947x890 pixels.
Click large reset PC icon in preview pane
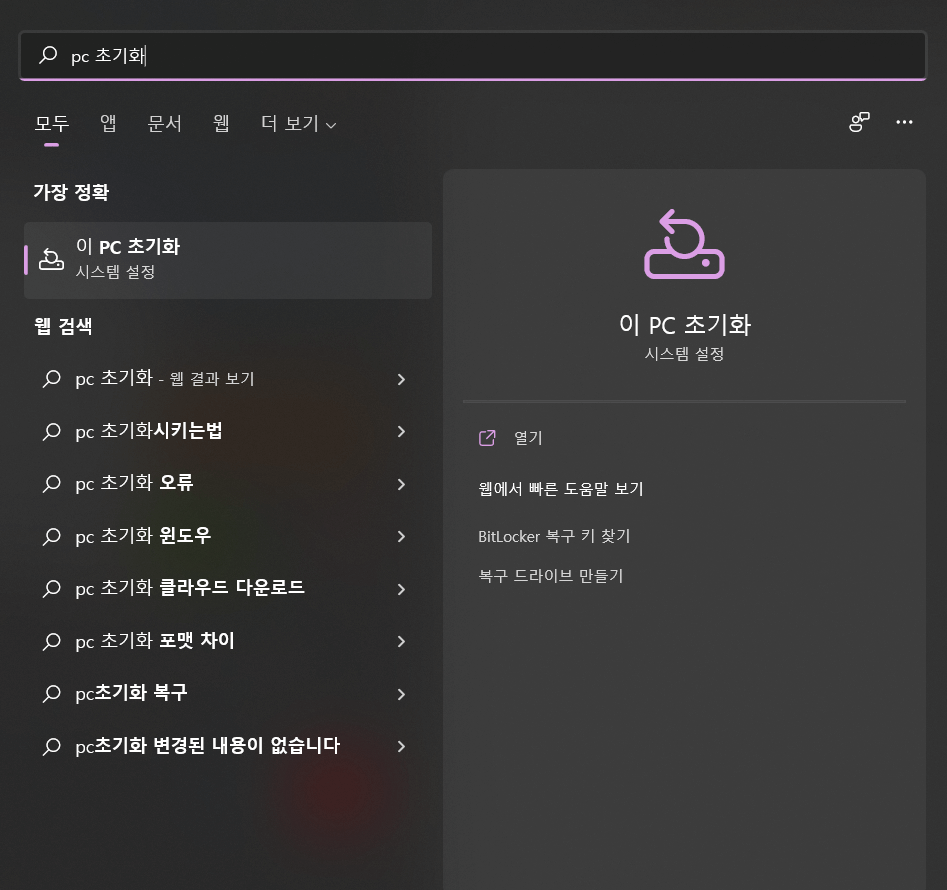tap(684, 244)
